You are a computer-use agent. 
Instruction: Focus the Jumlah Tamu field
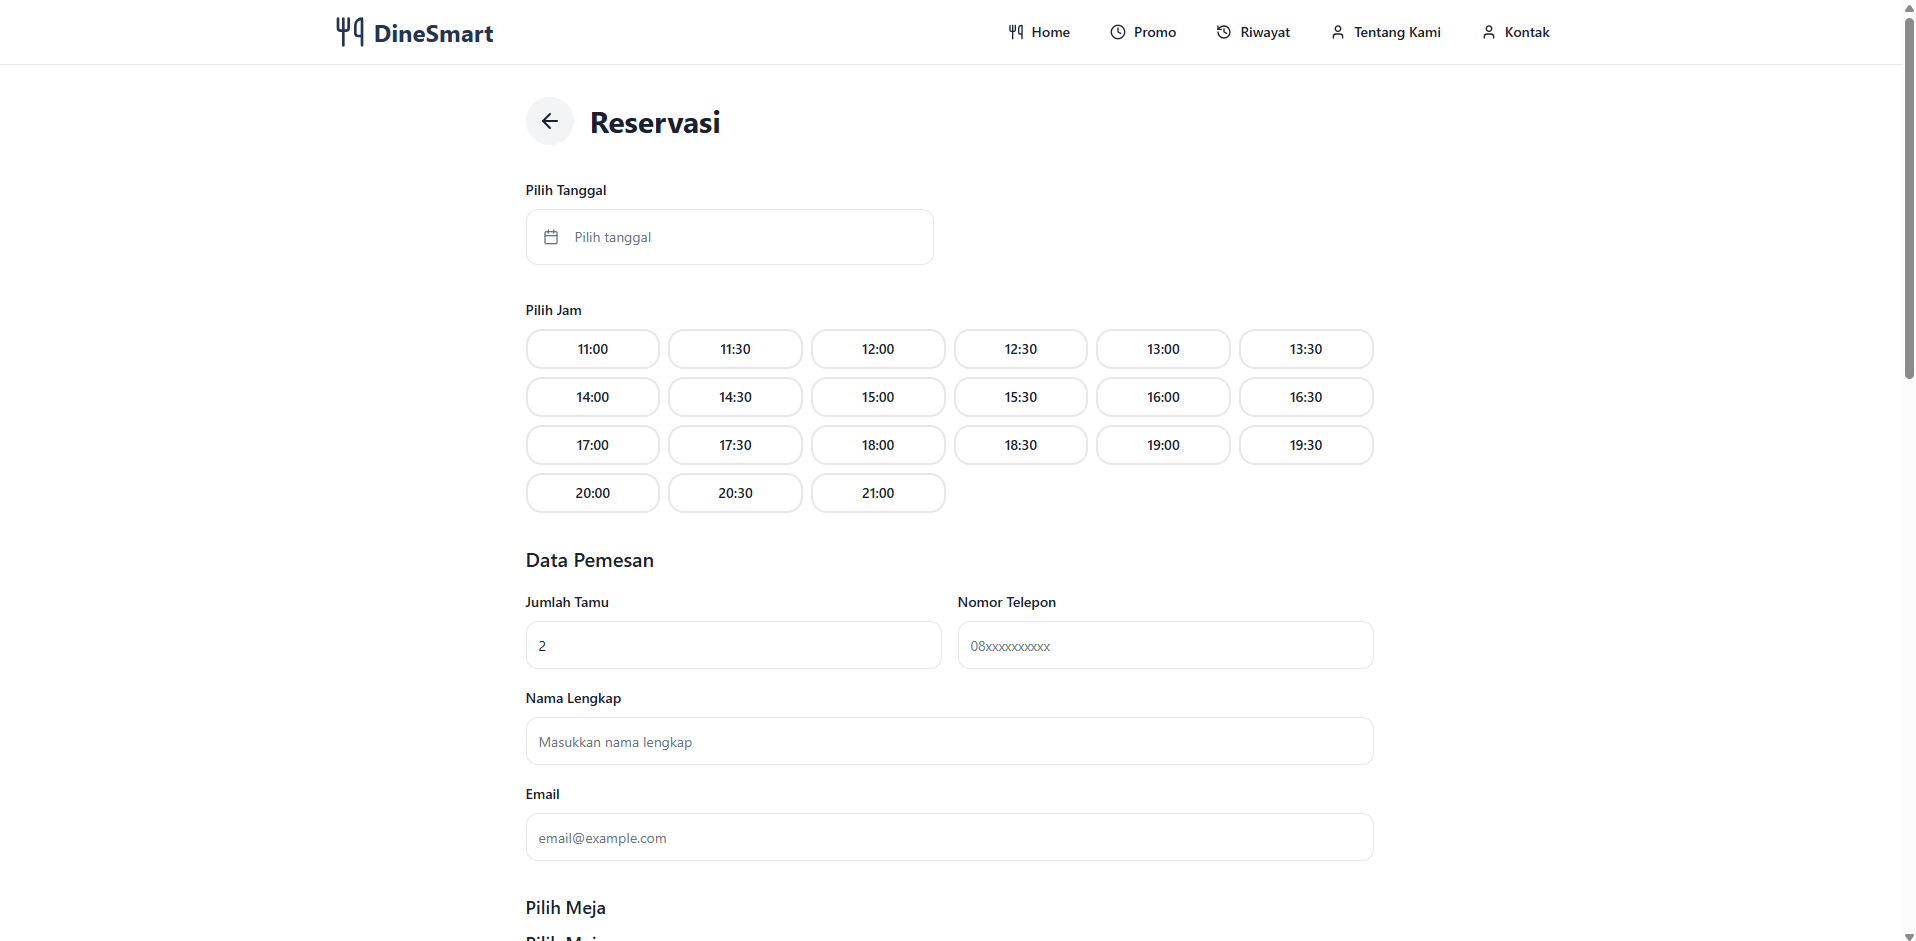(733, 645)
